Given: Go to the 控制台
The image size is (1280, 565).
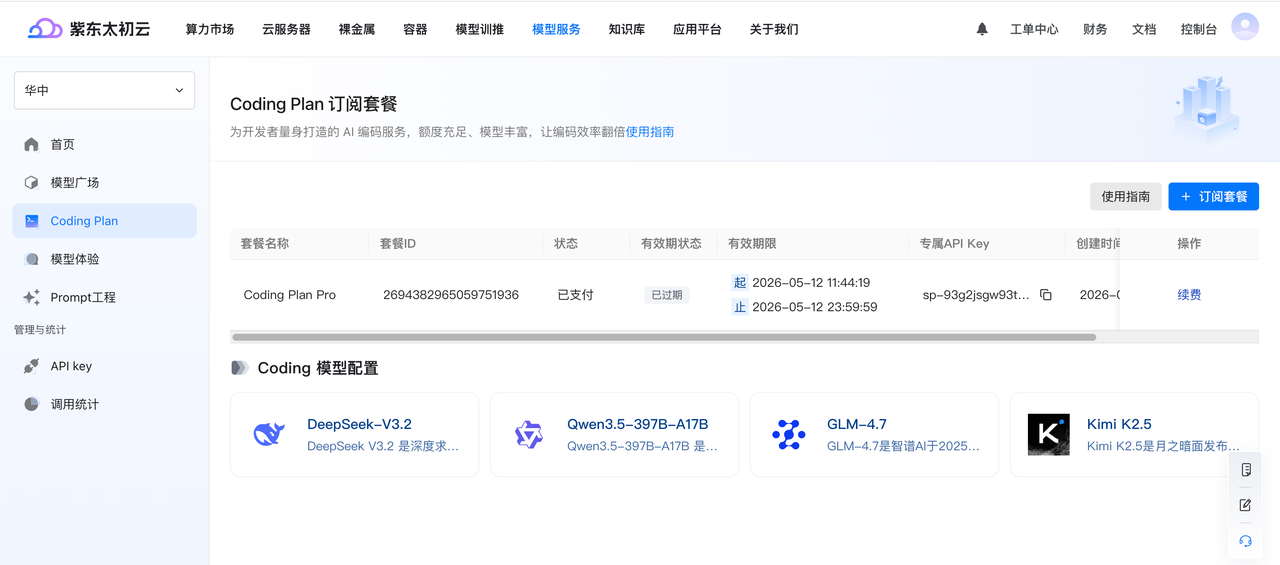Looking at the screenshot, I should coord(1199,29).
